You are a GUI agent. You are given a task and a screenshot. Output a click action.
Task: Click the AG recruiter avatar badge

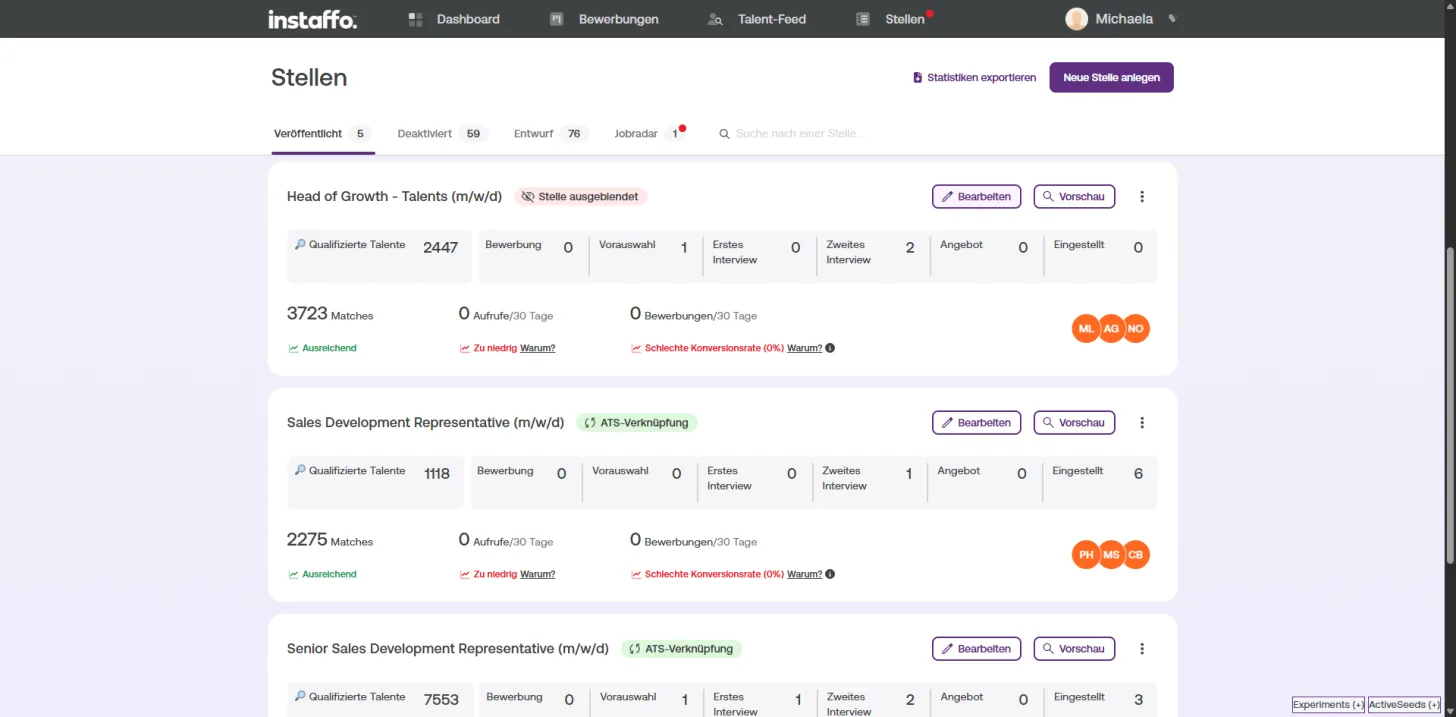coord(1111,328)
